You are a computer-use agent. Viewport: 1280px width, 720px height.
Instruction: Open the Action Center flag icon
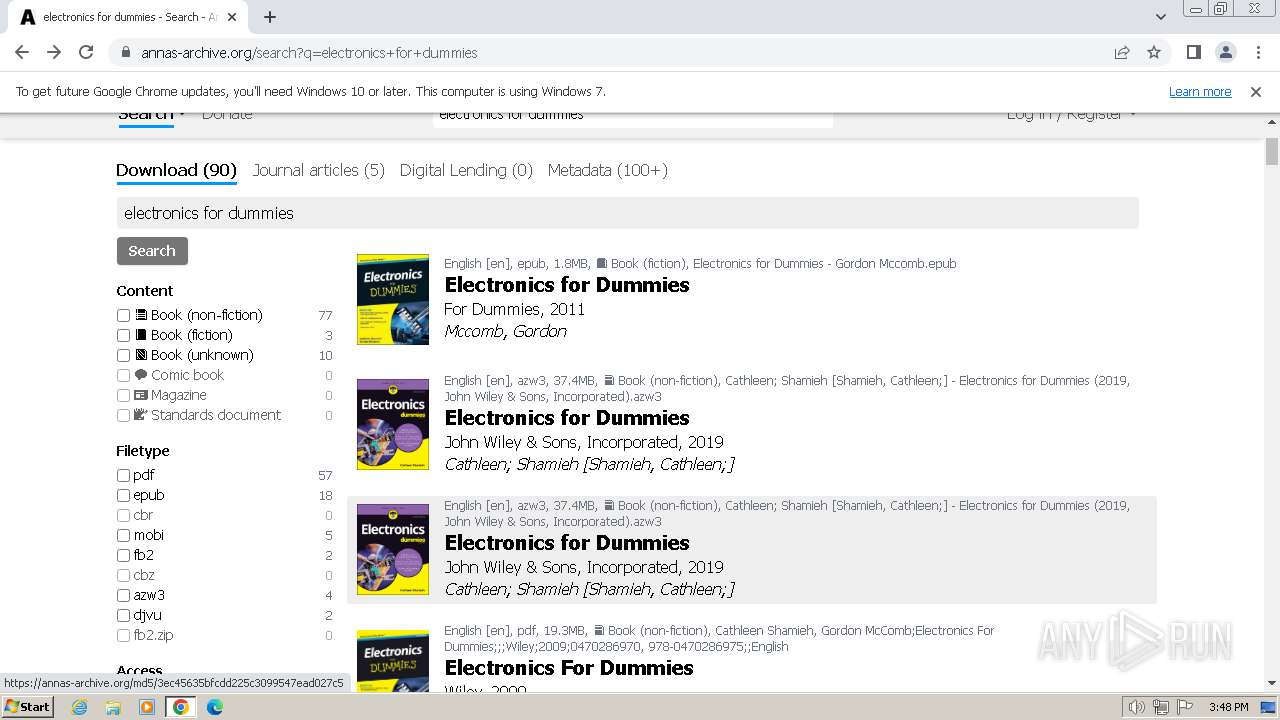[1184, 707]
